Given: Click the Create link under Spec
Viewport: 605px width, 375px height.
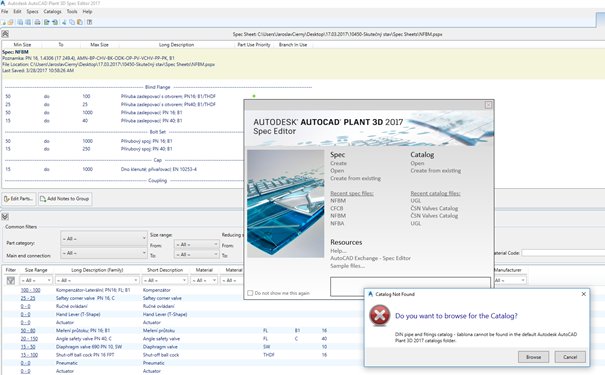Looking at the screenshot, I should (x=338, y=163).
